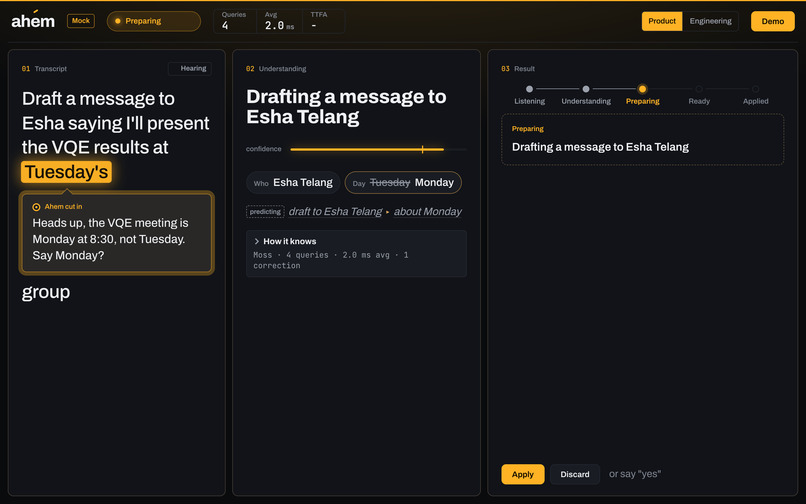Click the or say "yes" hint
Screen dimensions: 806x504
point(635,474)
